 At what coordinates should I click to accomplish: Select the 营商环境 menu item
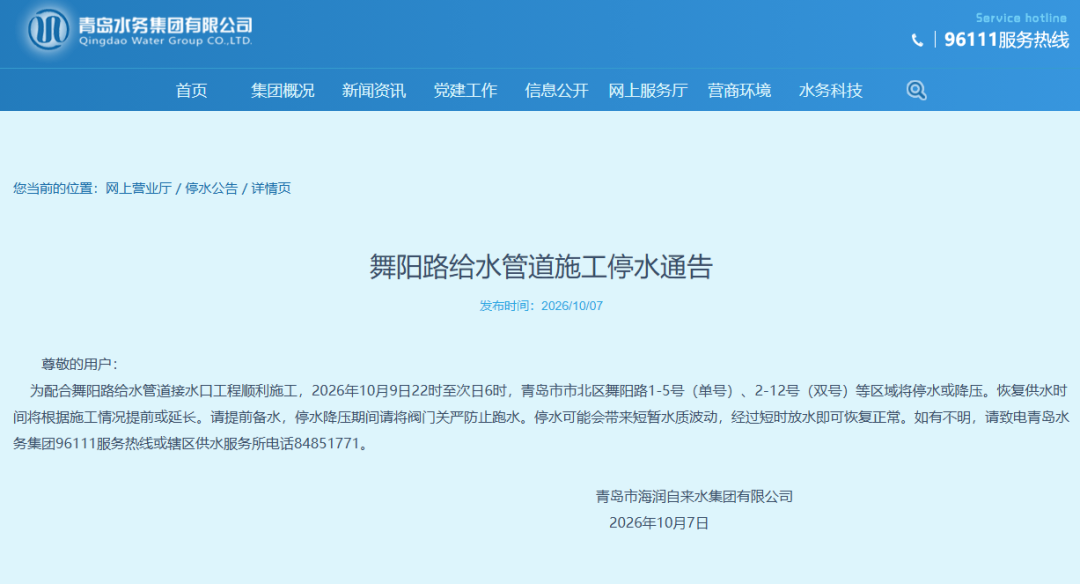click(739, 90)
